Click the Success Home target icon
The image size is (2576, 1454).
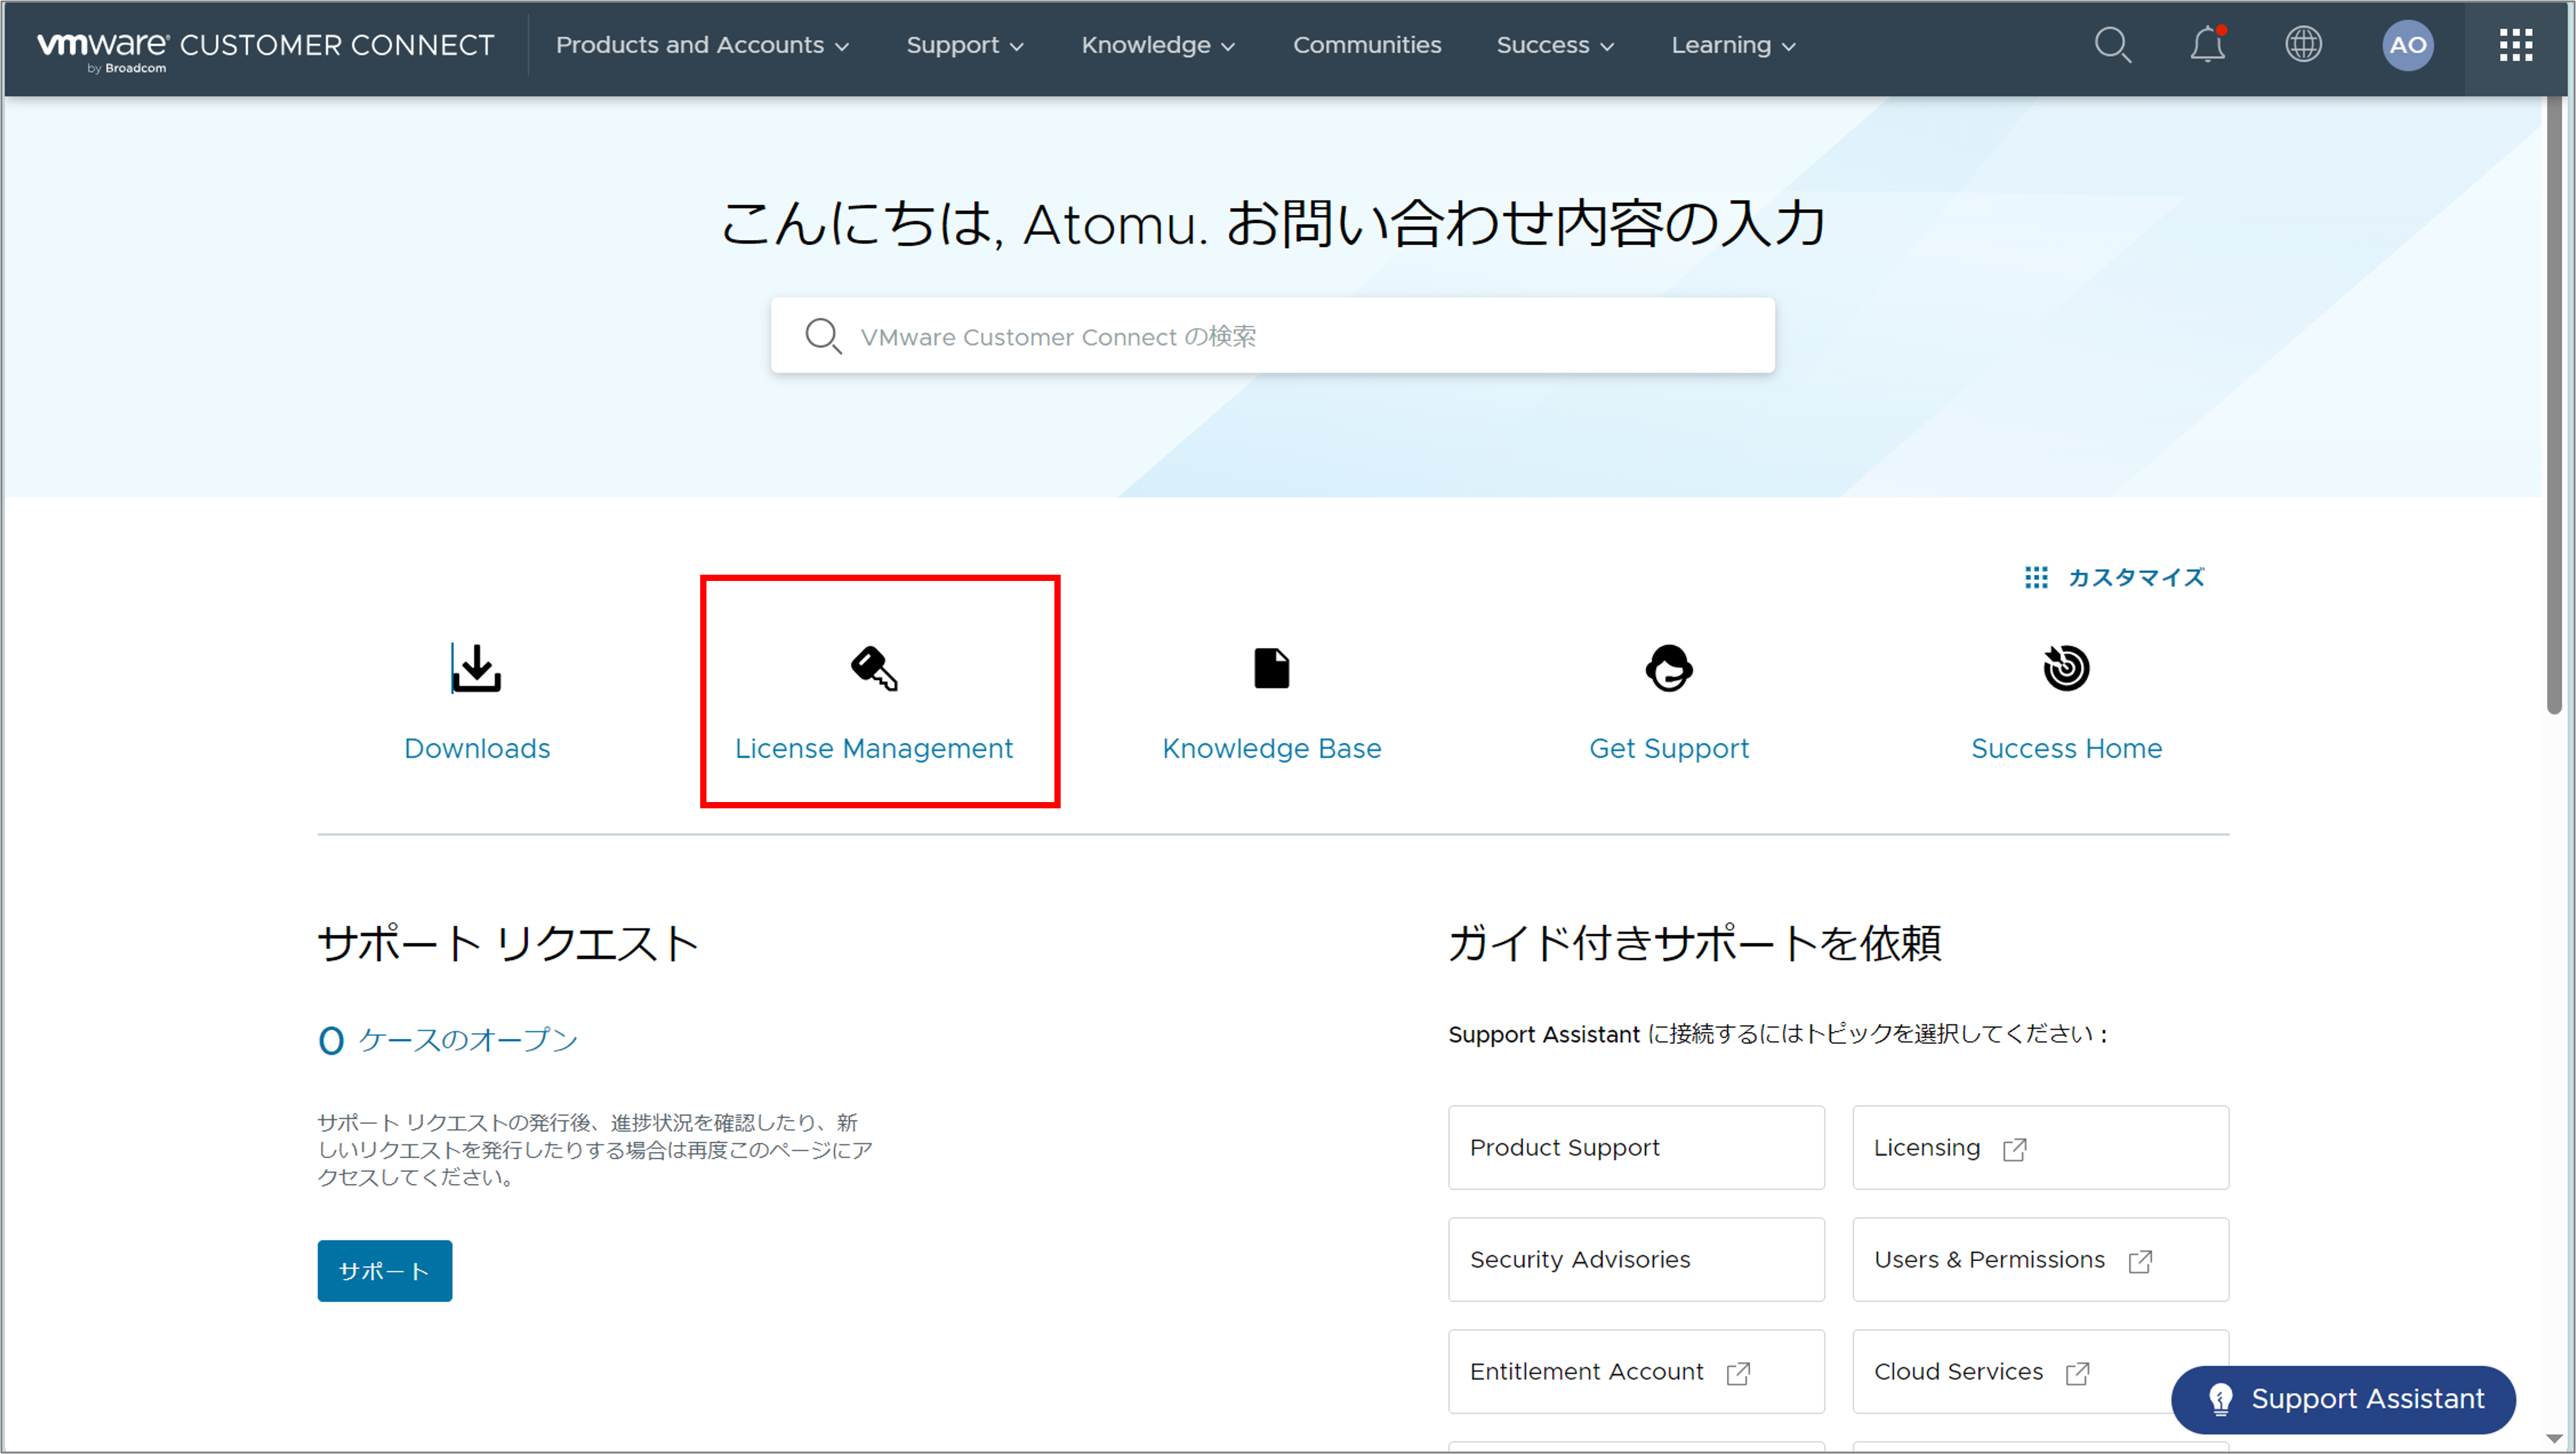tap(2065, 668)
